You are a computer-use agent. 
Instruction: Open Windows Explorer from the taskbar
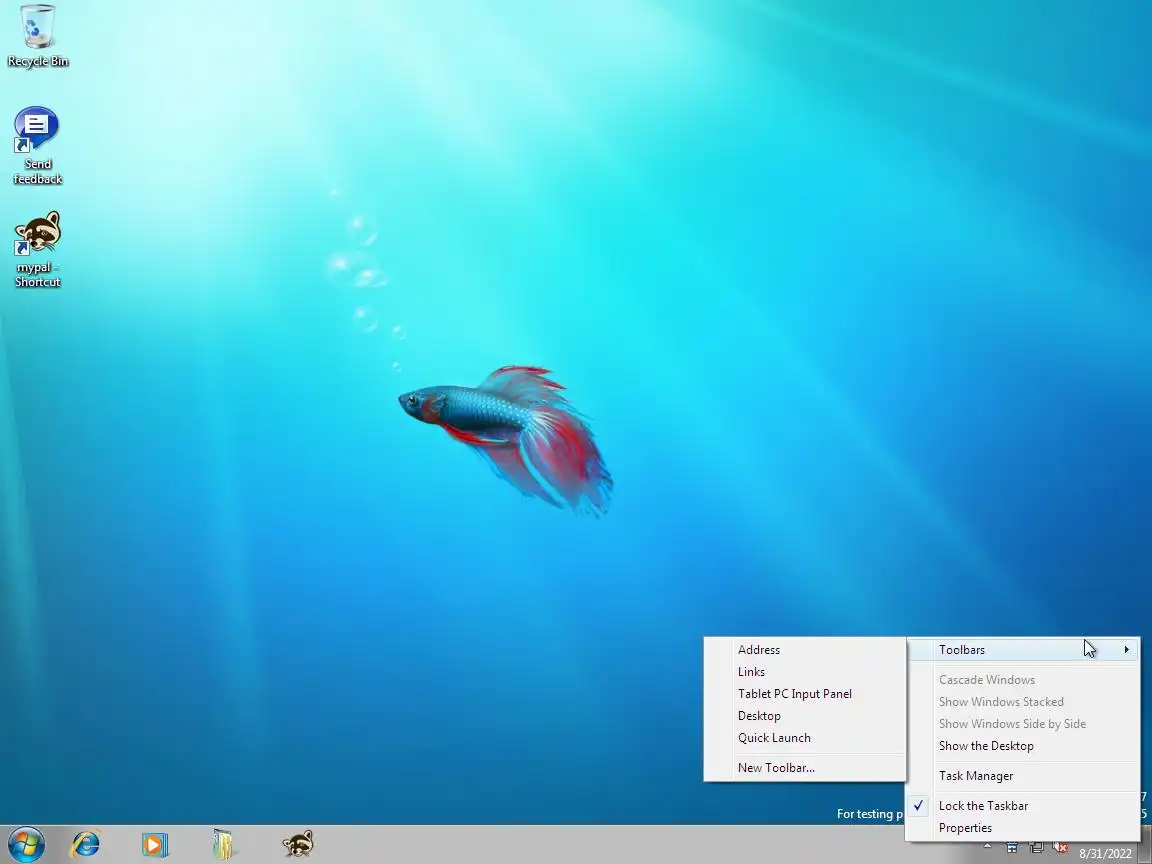point(223,844)
